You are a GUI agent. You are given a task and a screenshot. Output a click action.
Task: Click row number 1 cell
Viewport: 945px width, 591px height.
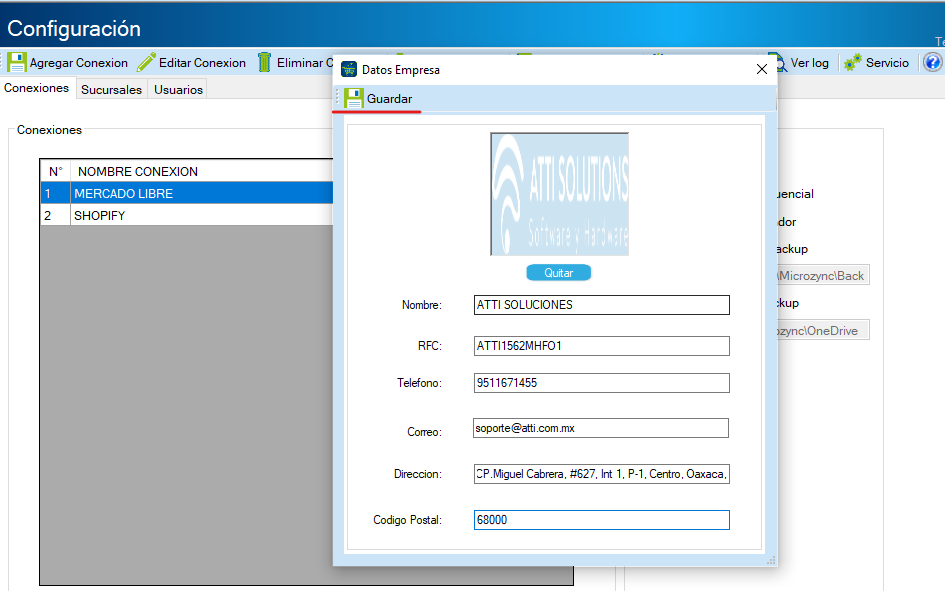(x=55, y=193)
